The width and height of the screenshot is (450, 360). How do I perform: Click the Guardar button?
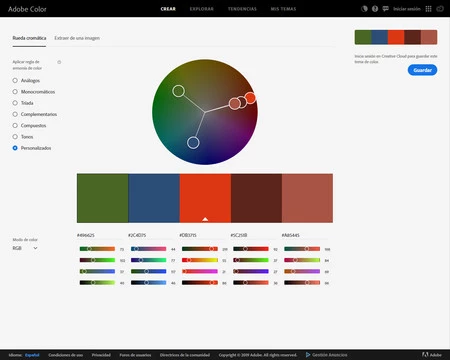coord(422,70)
